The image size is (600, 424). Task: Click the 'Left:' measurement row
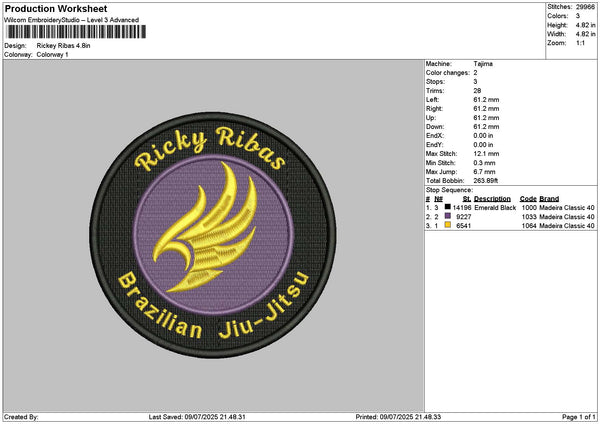463,100
